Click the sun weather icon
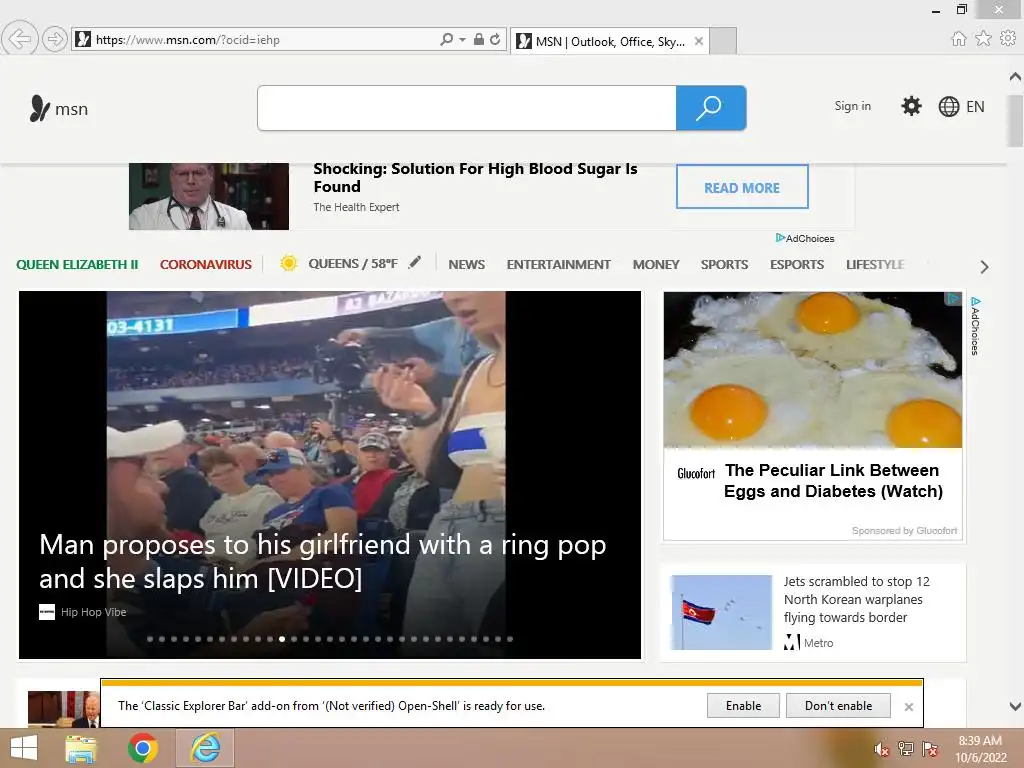Image resolution: width=1024 pixels, height=768 pixels. [289, 263]
